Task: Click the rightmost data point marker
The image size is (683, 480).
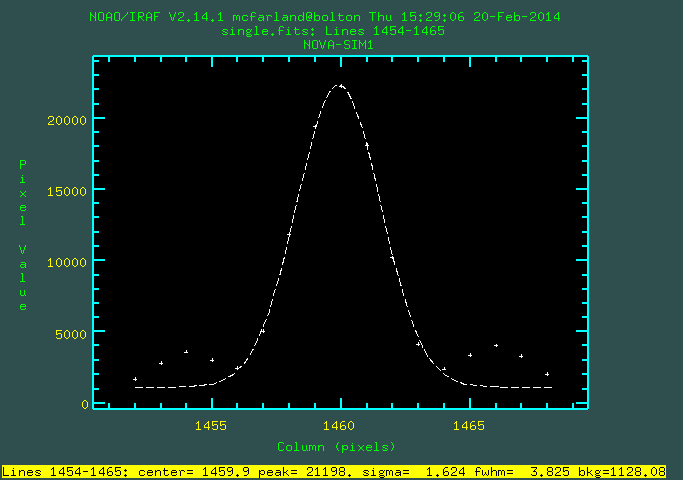Action: (547, 374)
